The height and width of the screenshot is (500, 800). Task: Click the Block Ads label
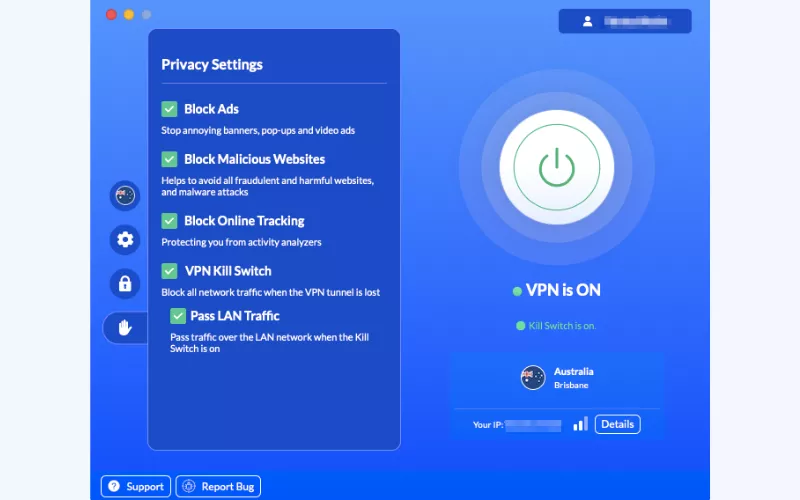tap(211, 109)
